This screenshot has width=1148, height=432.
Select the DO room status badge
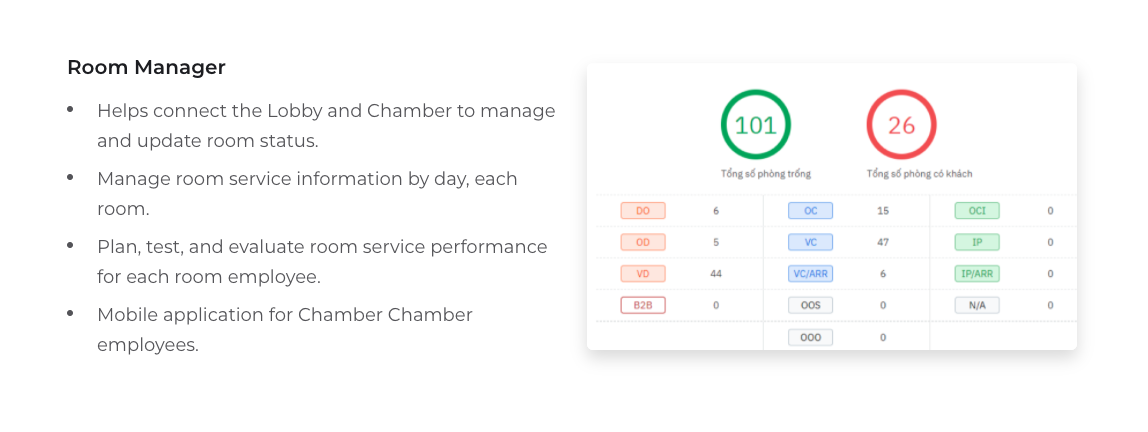coord(643,211)
